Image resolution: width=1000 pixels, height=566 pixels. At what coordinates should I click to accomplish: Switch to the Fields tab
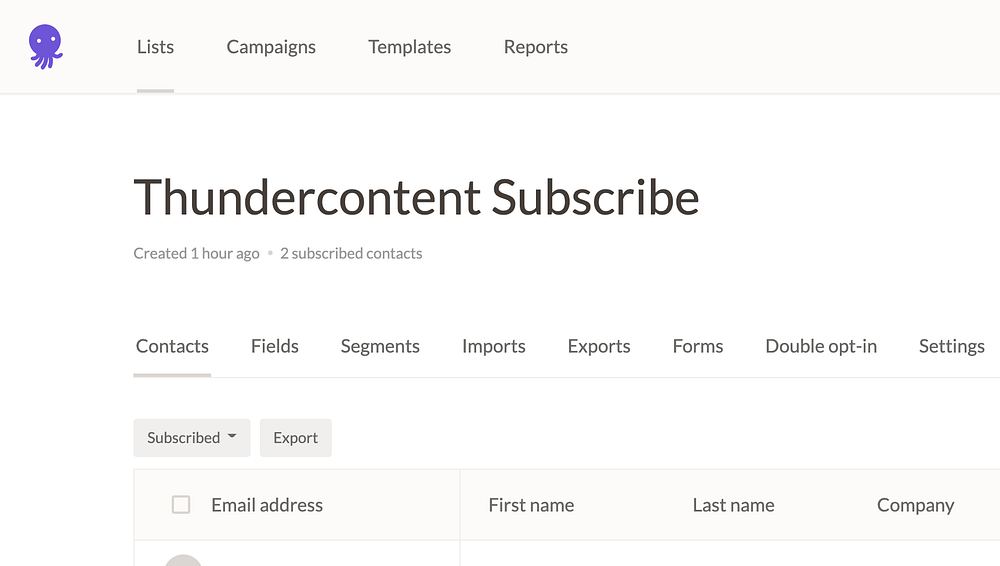point(275,347)
